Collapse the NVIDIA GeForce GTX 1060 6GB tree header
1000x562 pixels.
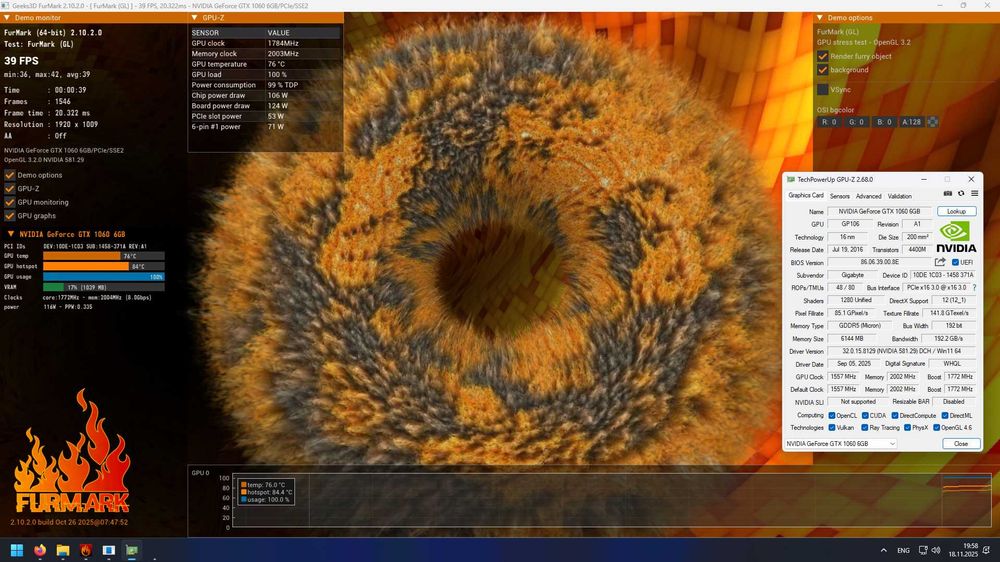[x=10, y=234]
